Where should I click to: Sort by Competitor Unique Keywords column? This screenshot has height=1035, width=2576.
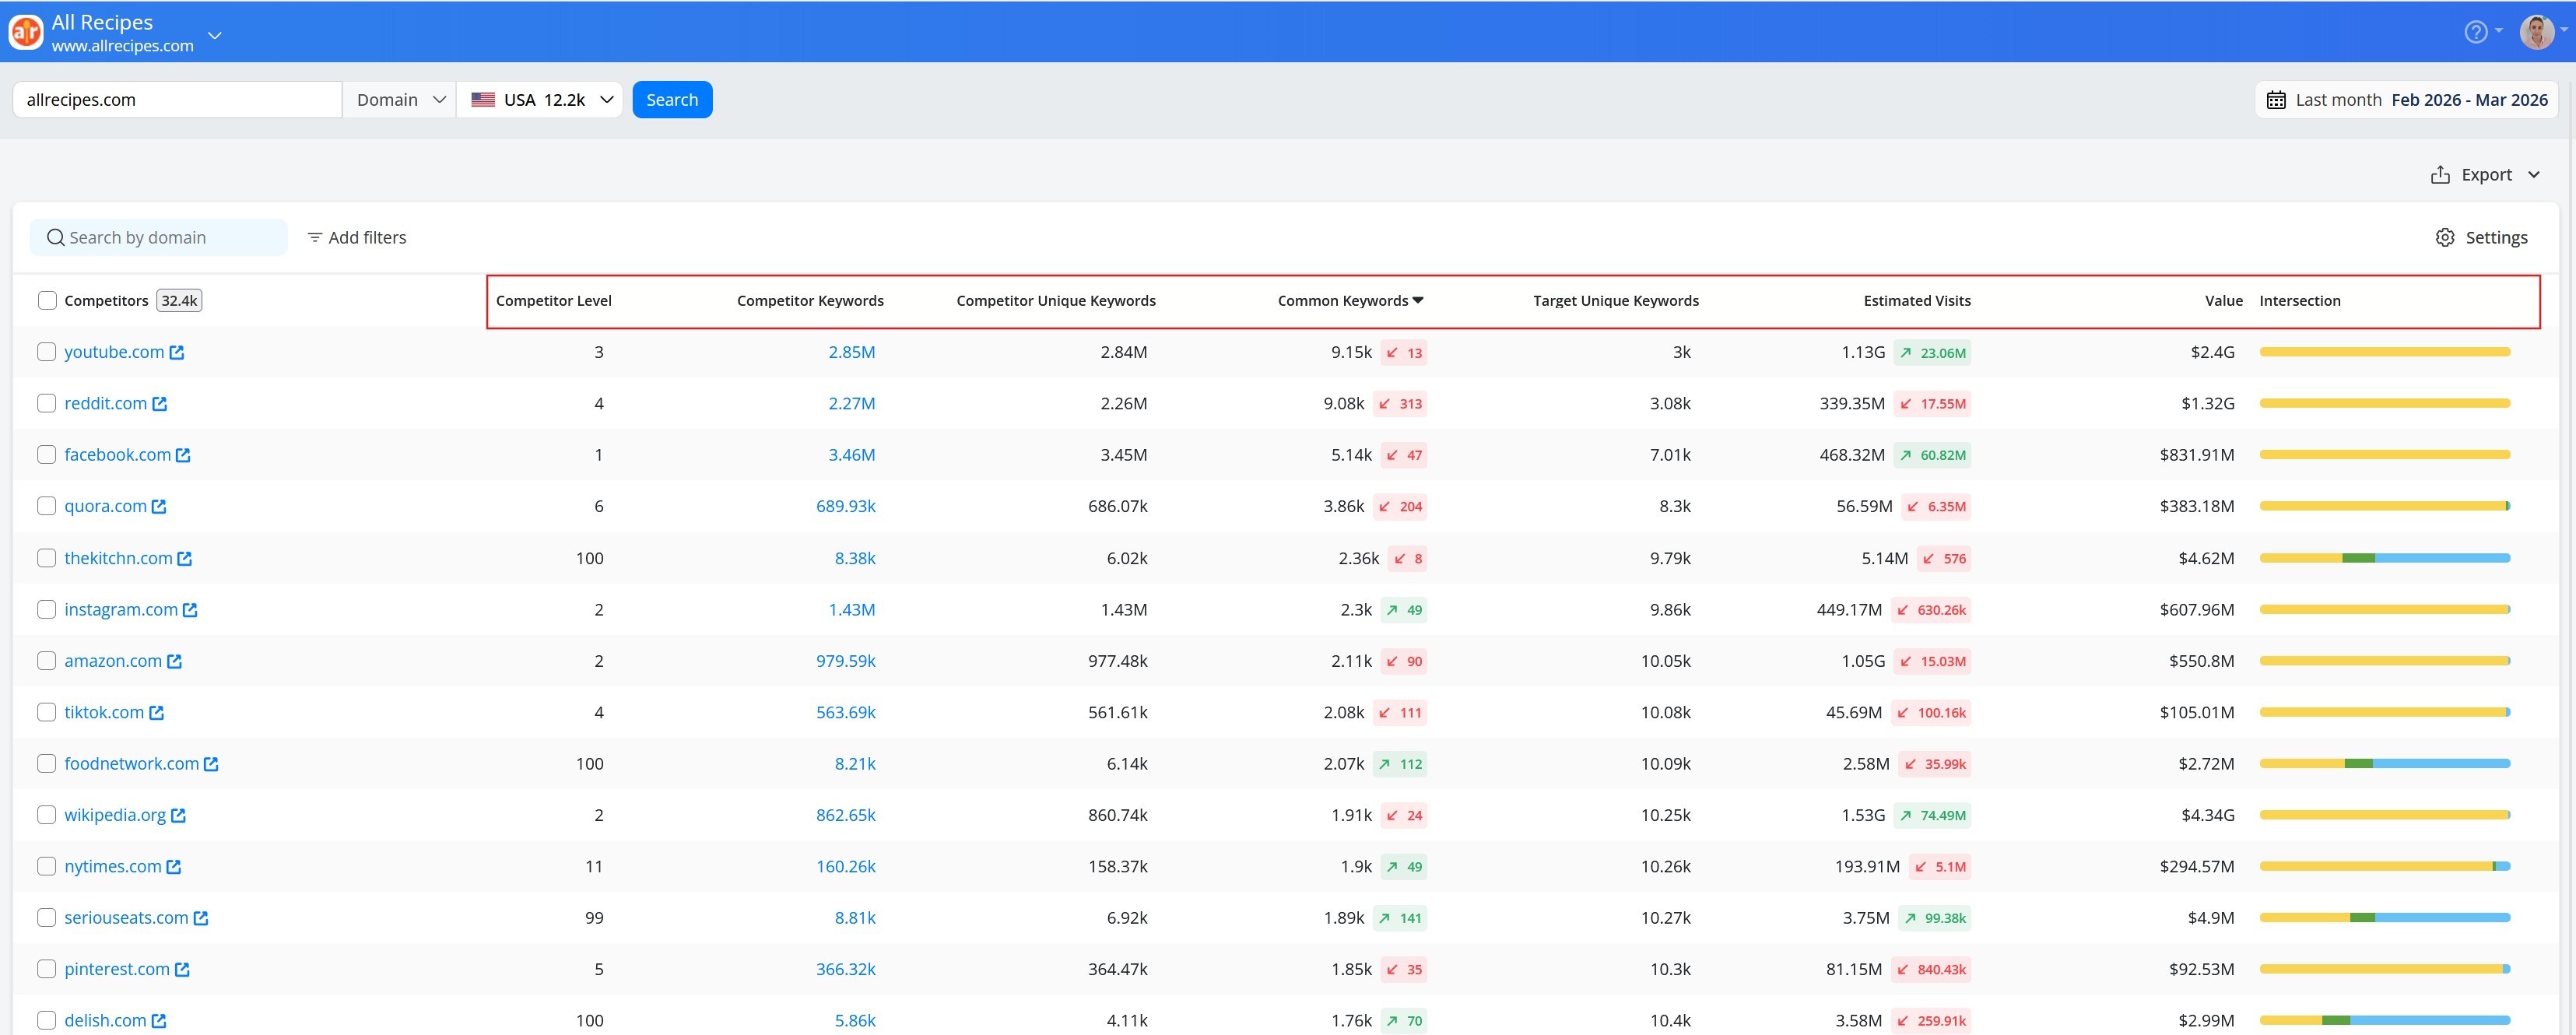[1056, 301]
